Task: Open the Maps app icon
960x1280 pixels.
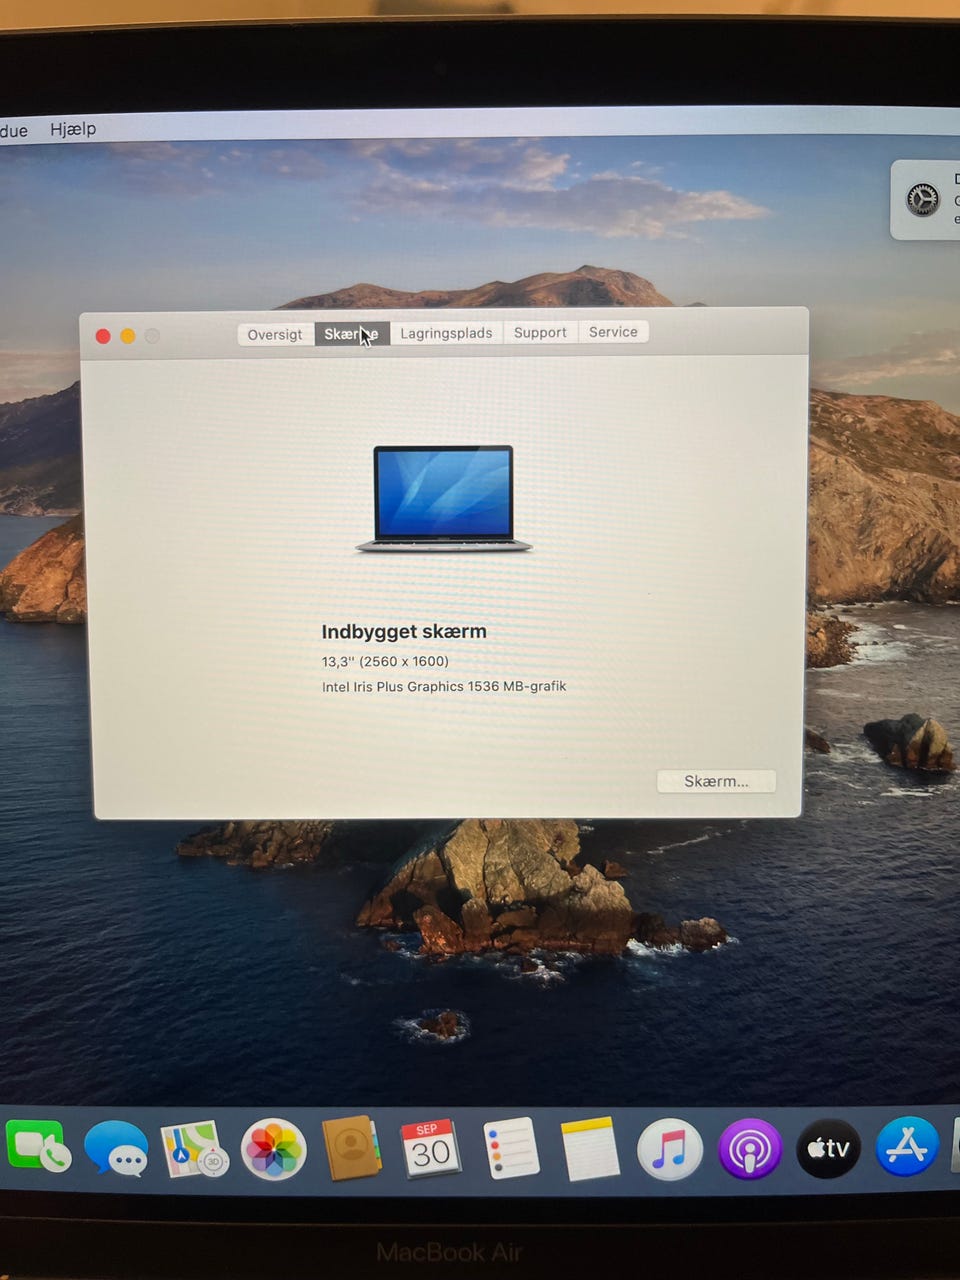Action: point(193,1149)
